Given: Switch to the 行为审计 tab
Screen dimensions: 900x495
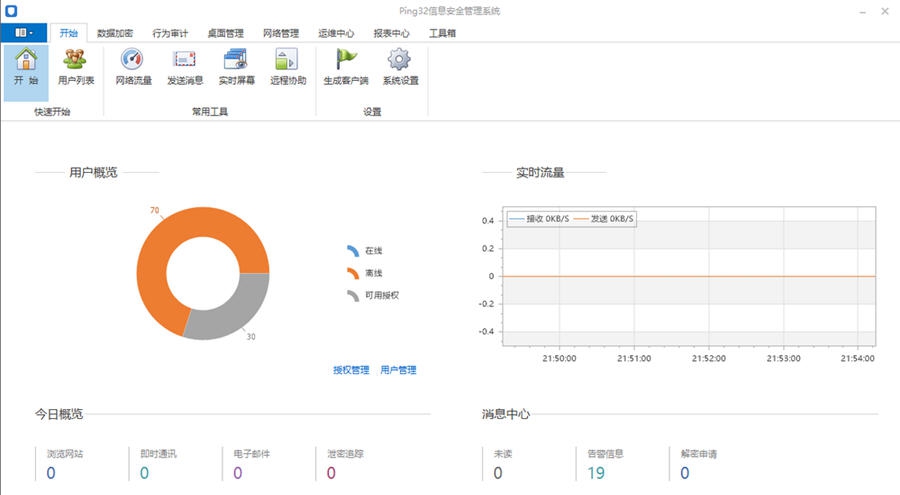Looking at the screenshot, I should [170, 33].
